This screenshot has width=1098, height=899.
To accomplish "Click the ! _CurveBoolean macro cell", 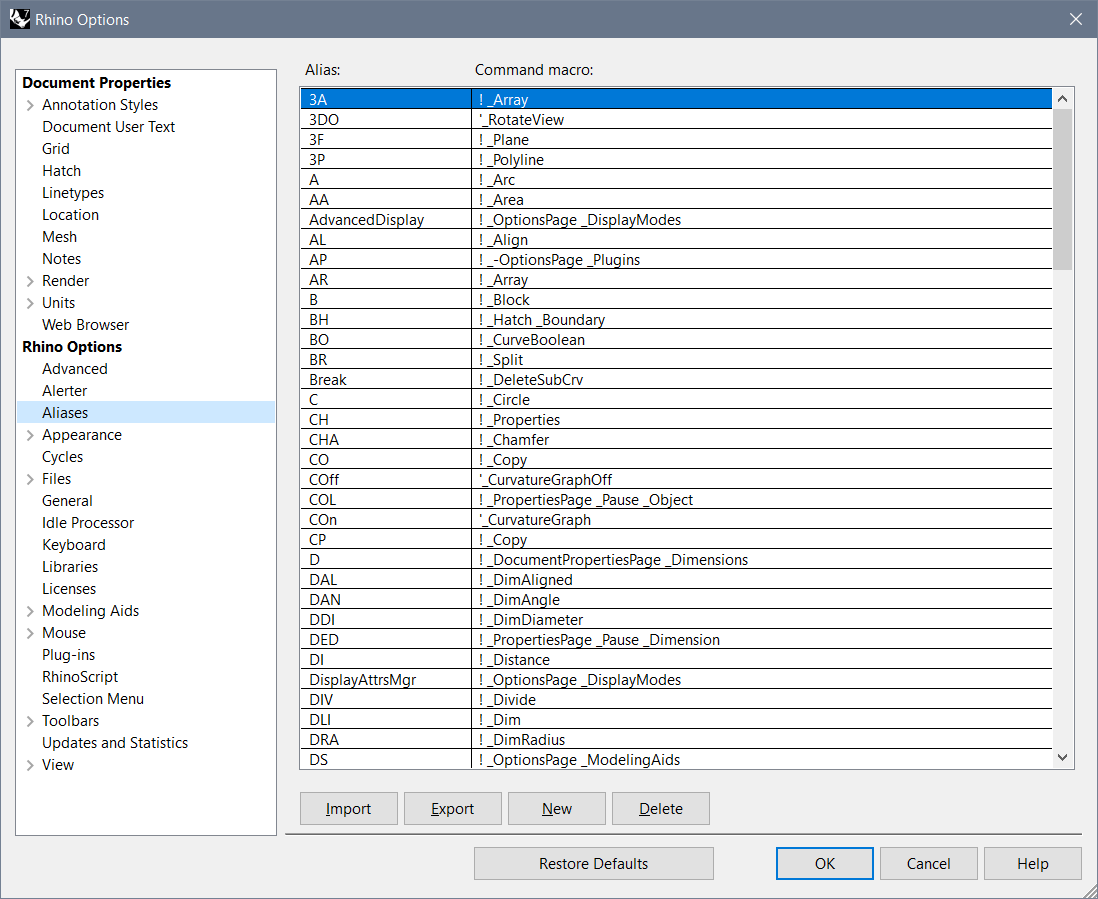I will 762,340.
